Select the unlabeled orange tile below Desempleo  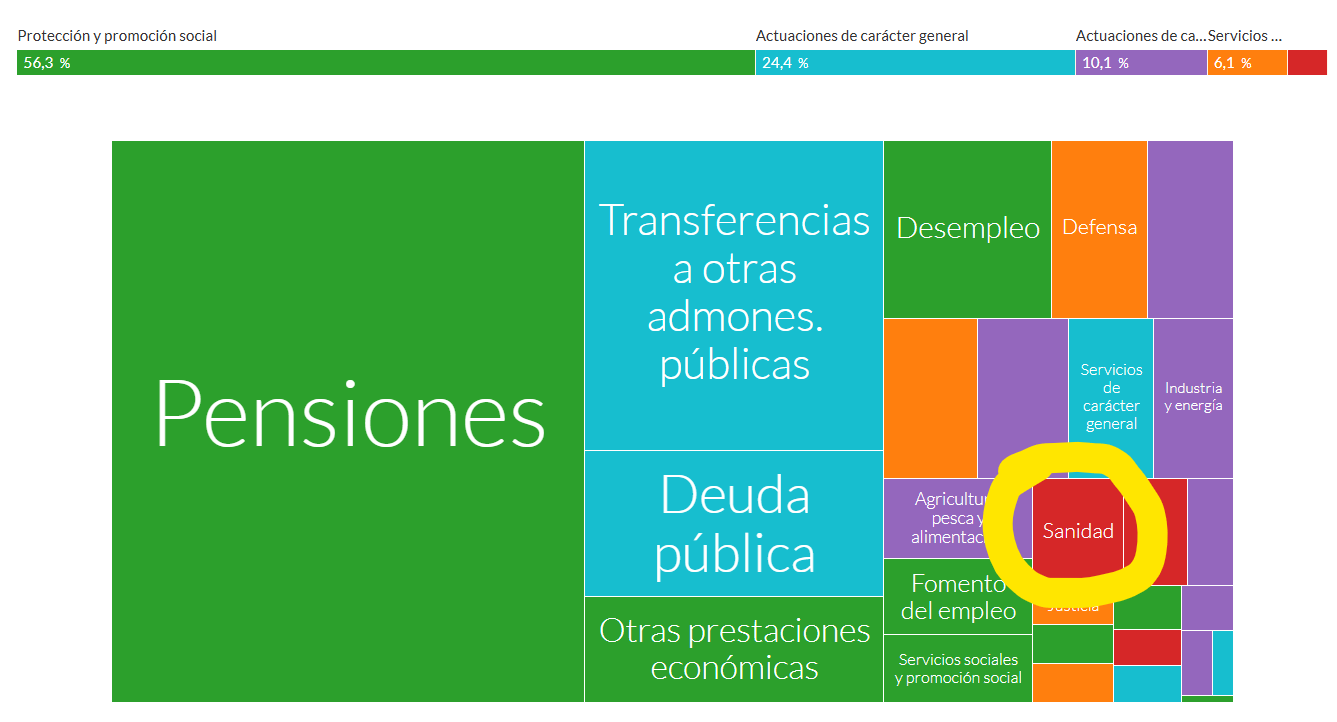point(930,397)
